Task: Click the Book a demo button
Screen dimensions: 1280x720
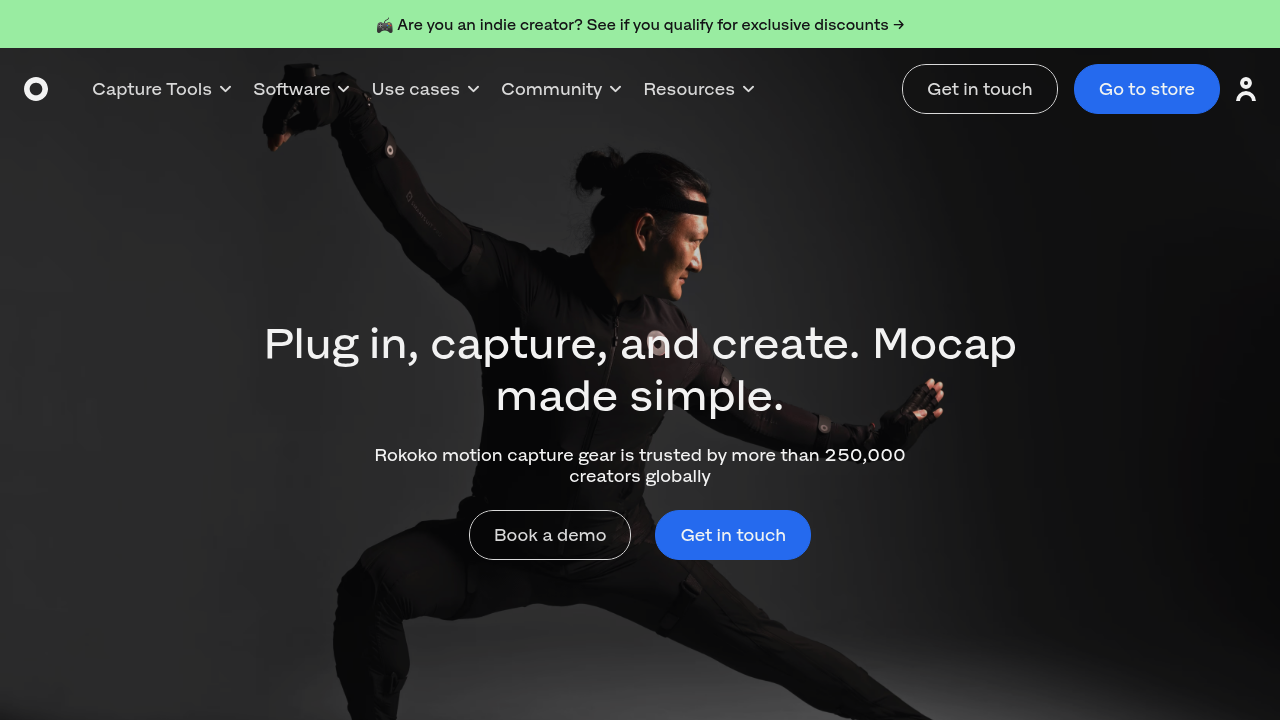Action: tap(550, 535)
